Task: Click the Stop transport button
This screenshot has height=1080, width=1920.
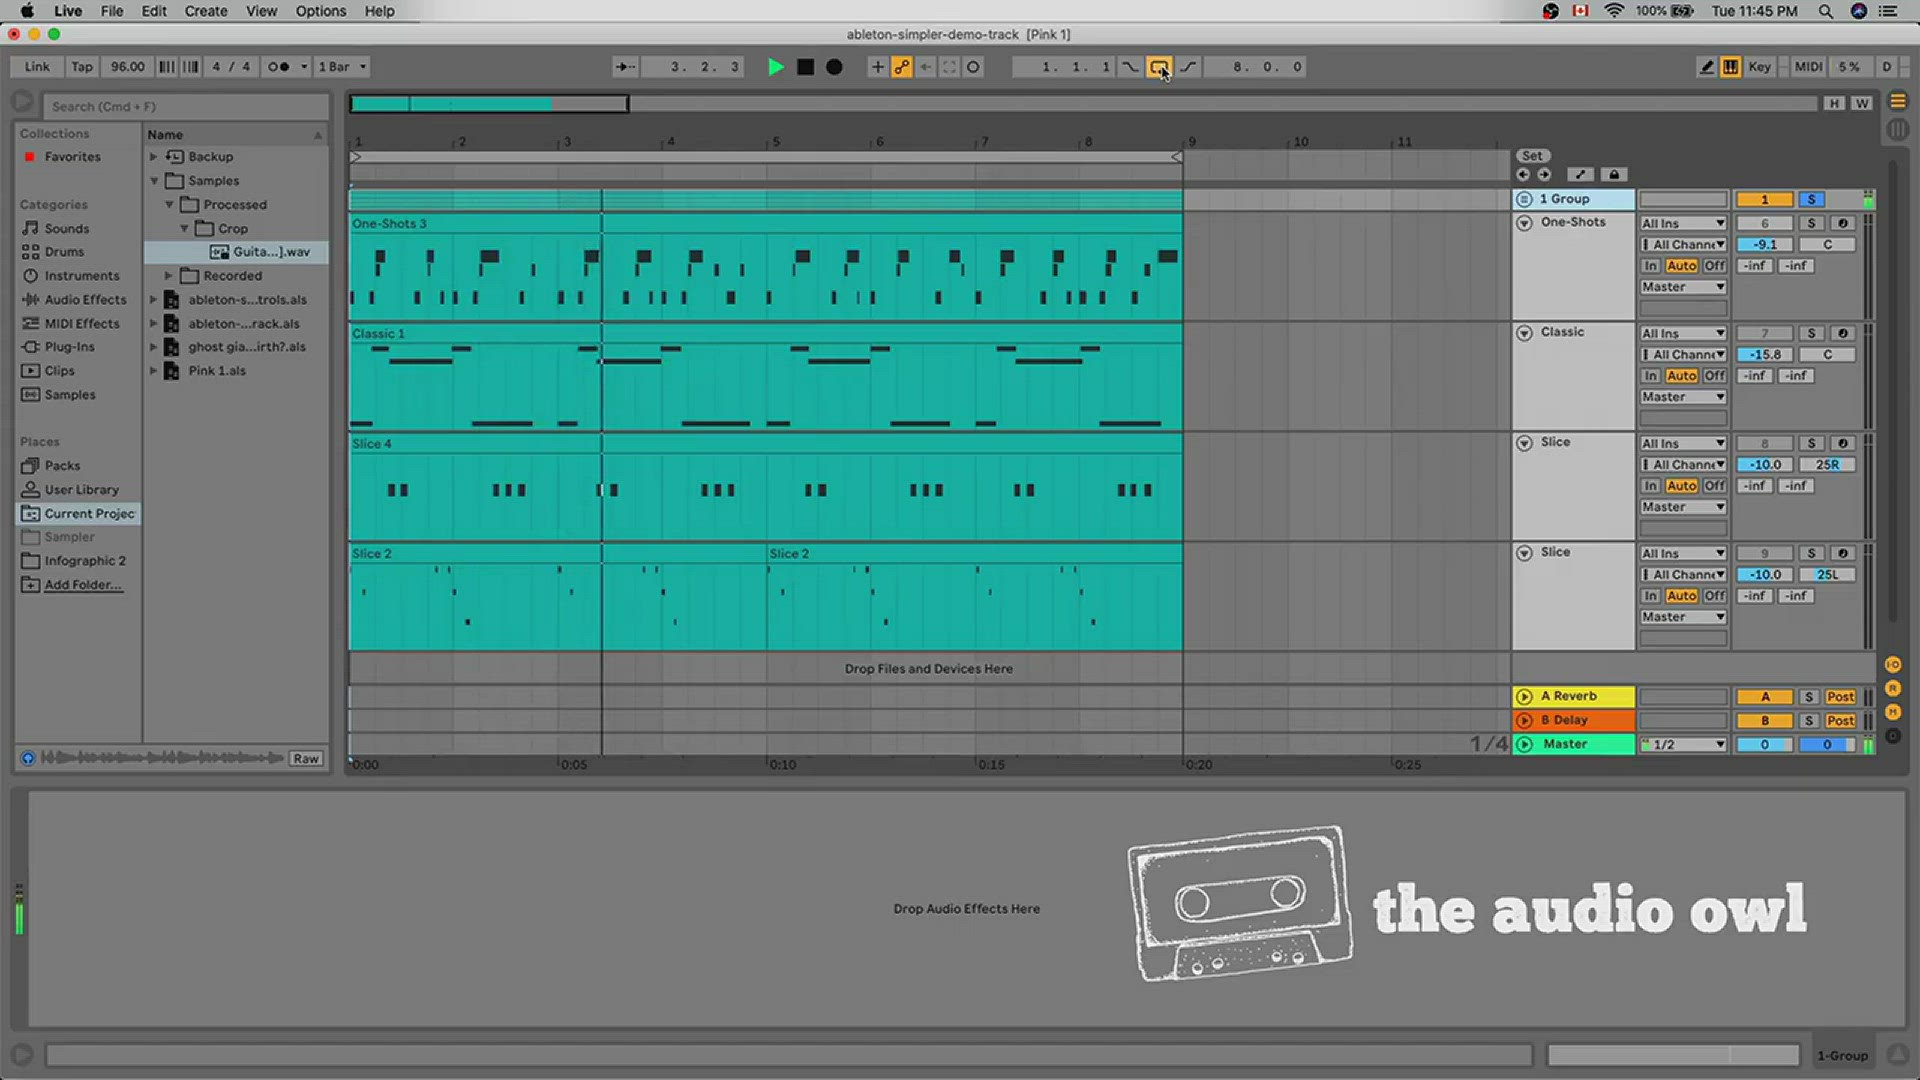Action: pos(805,67)
